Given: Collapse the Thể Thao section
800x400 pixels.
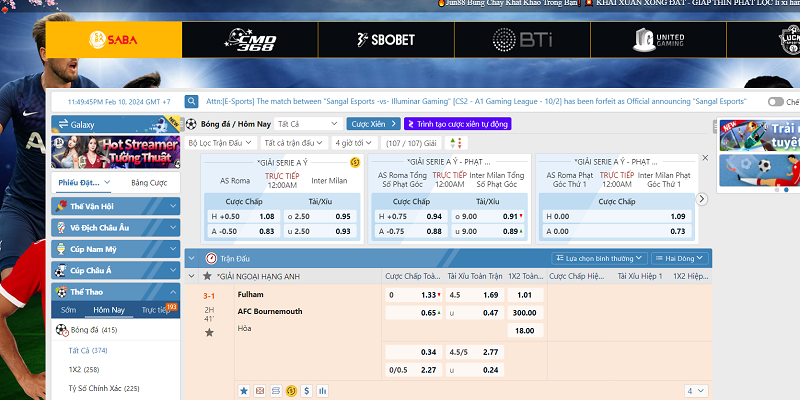Looking at the screenshot, I should click(116, 292).
